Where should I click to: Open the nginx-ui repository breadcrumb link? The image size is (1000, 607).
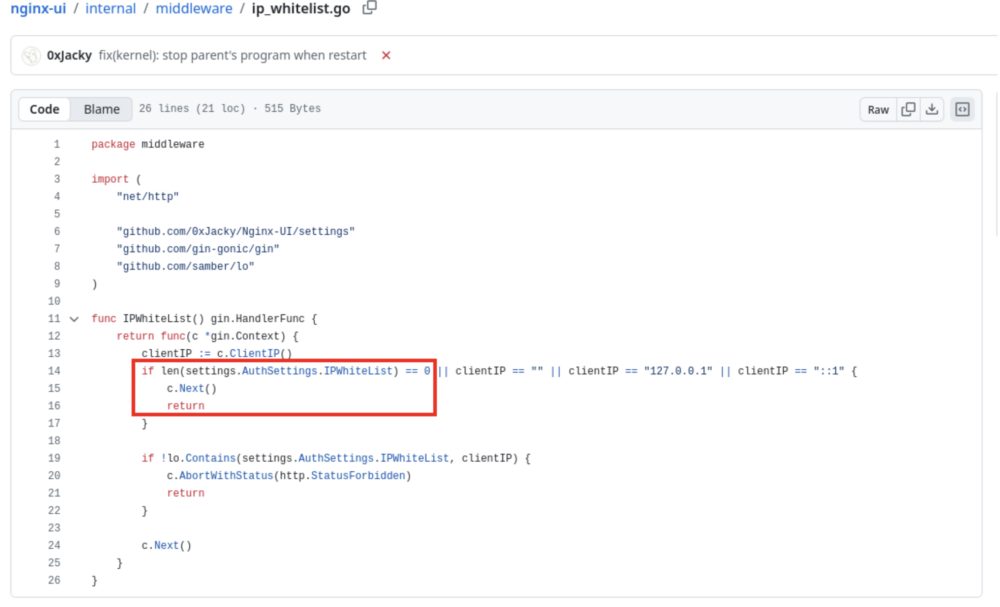38,8
